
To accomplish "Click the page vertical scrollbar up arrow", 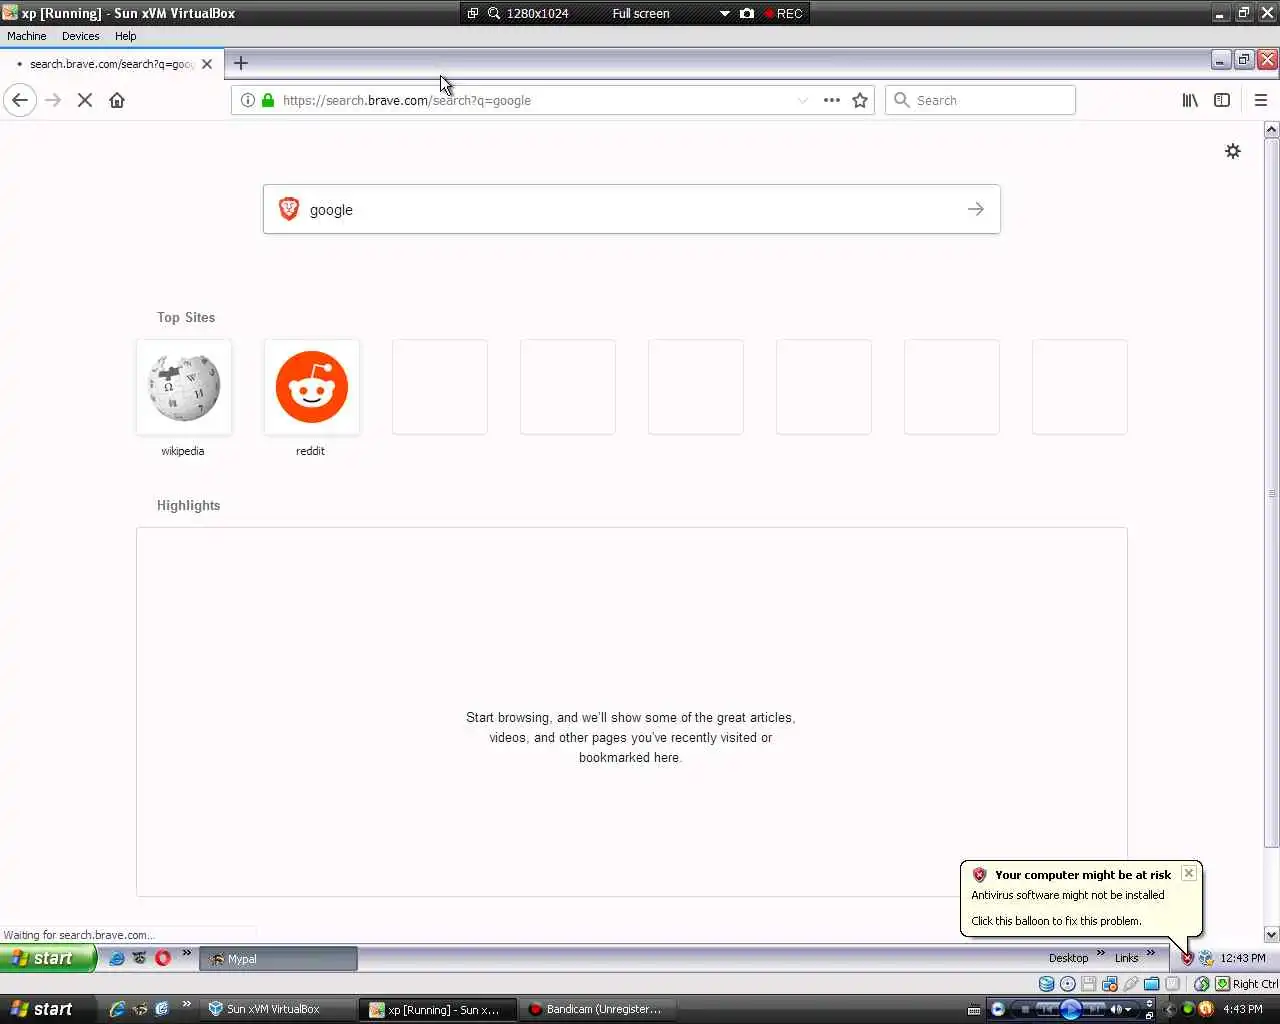I will pyautogui.click(x=1271, y=129).
